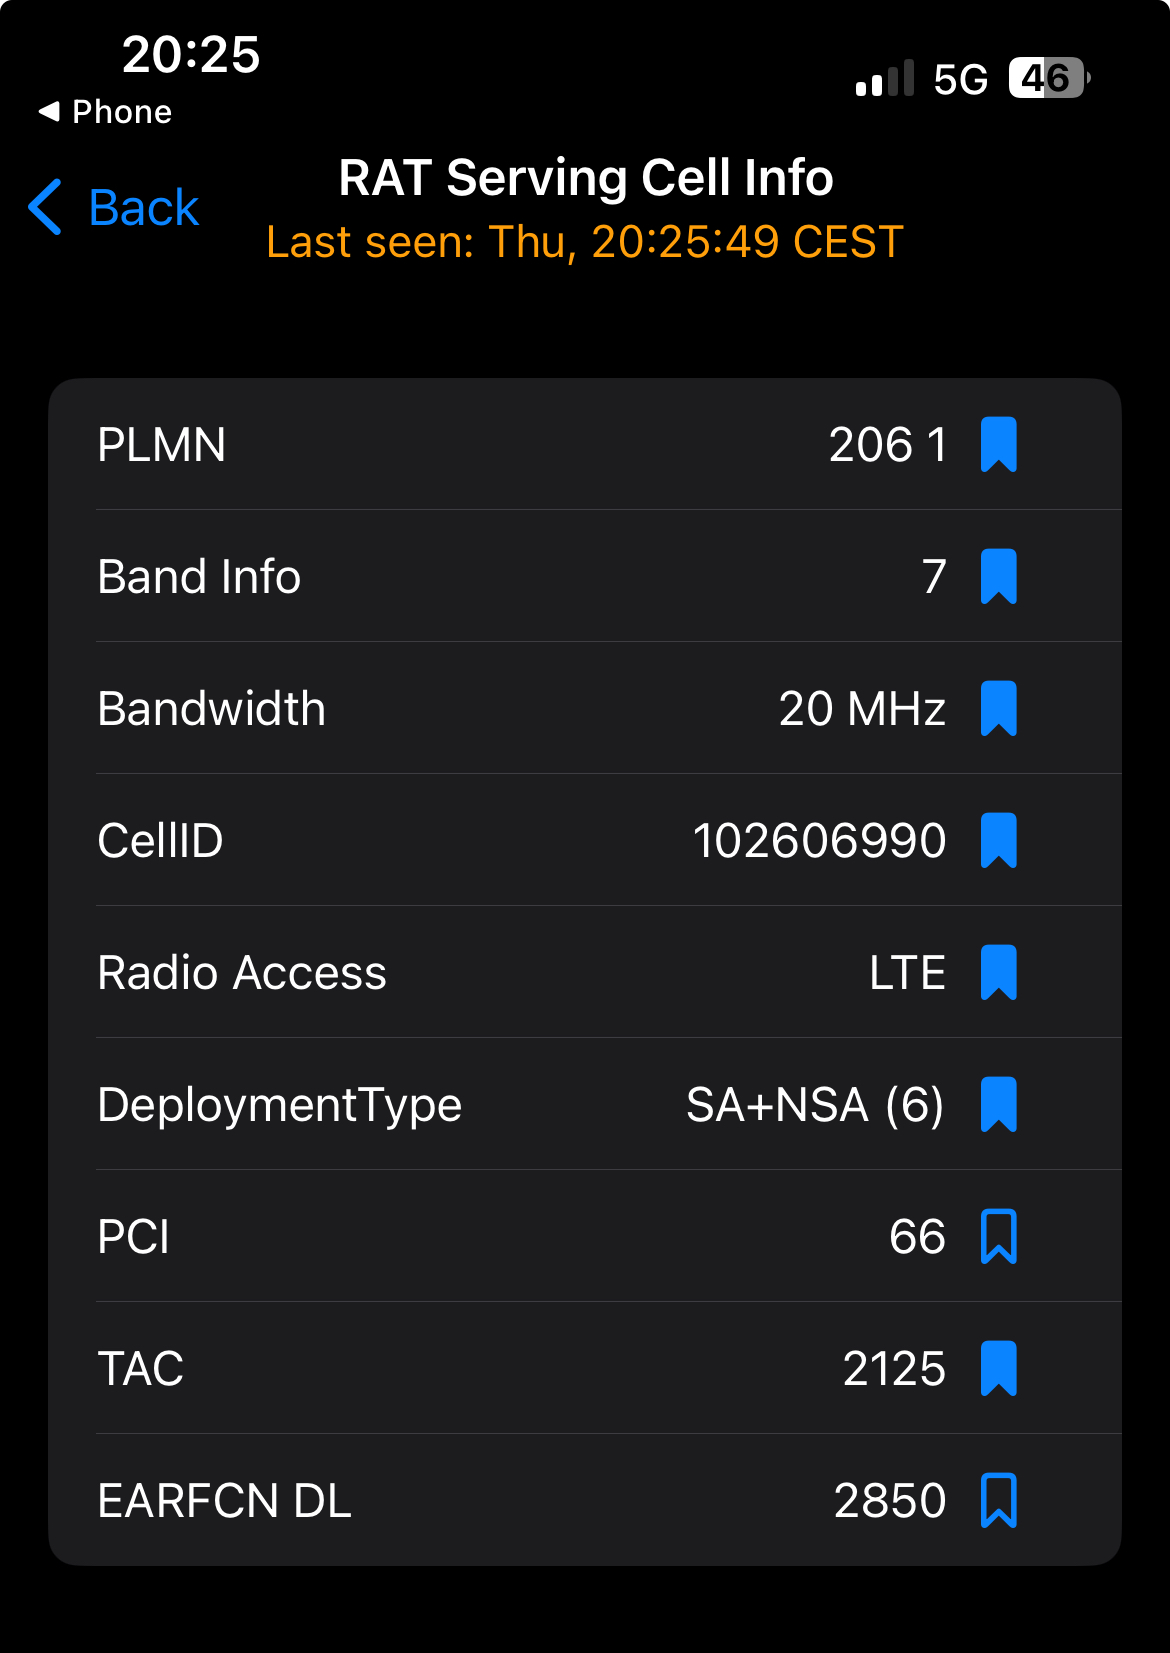
Task: Bookmark the PCI value
Action: click(998, 1236)
